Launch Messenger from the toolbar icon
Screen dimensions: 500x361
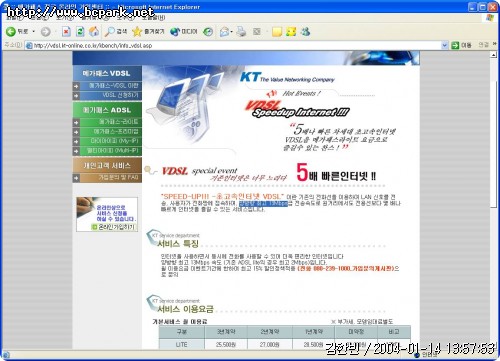pyautogui.click(x=305, y=32)
